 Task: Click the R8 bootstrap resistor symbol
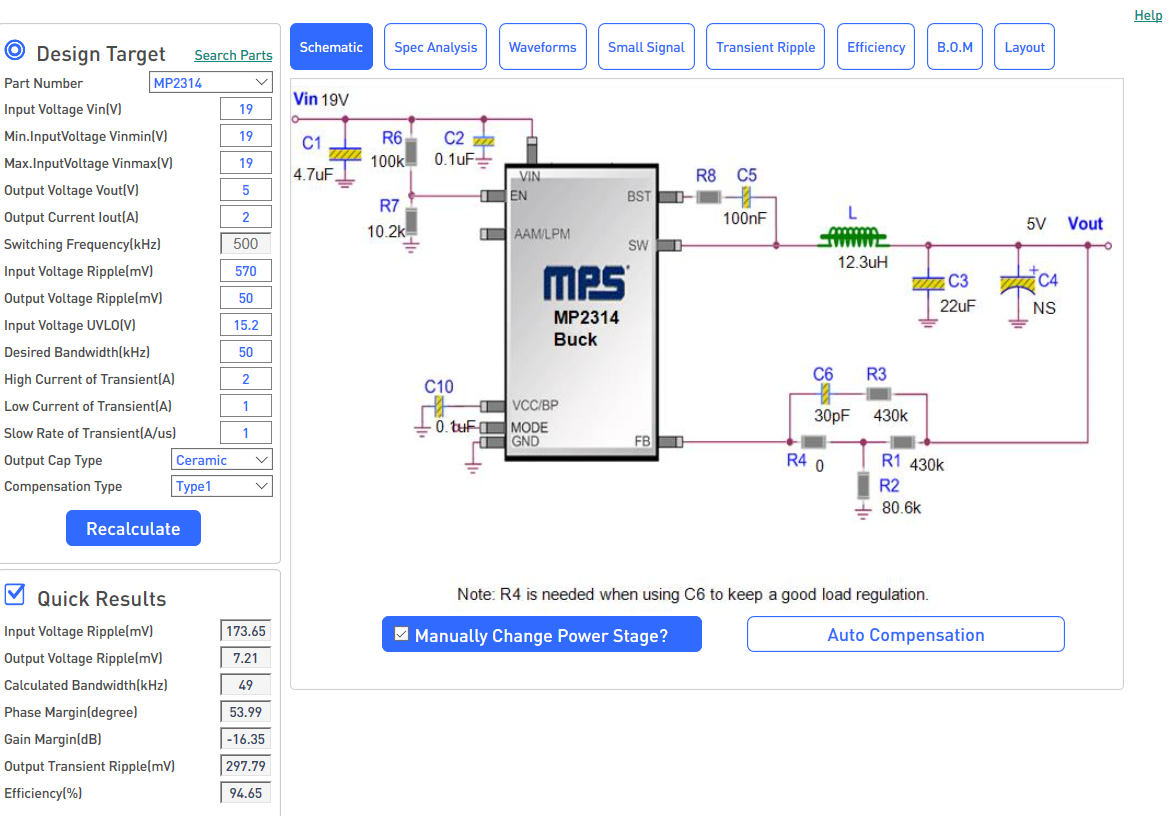(x=708, y=197)
